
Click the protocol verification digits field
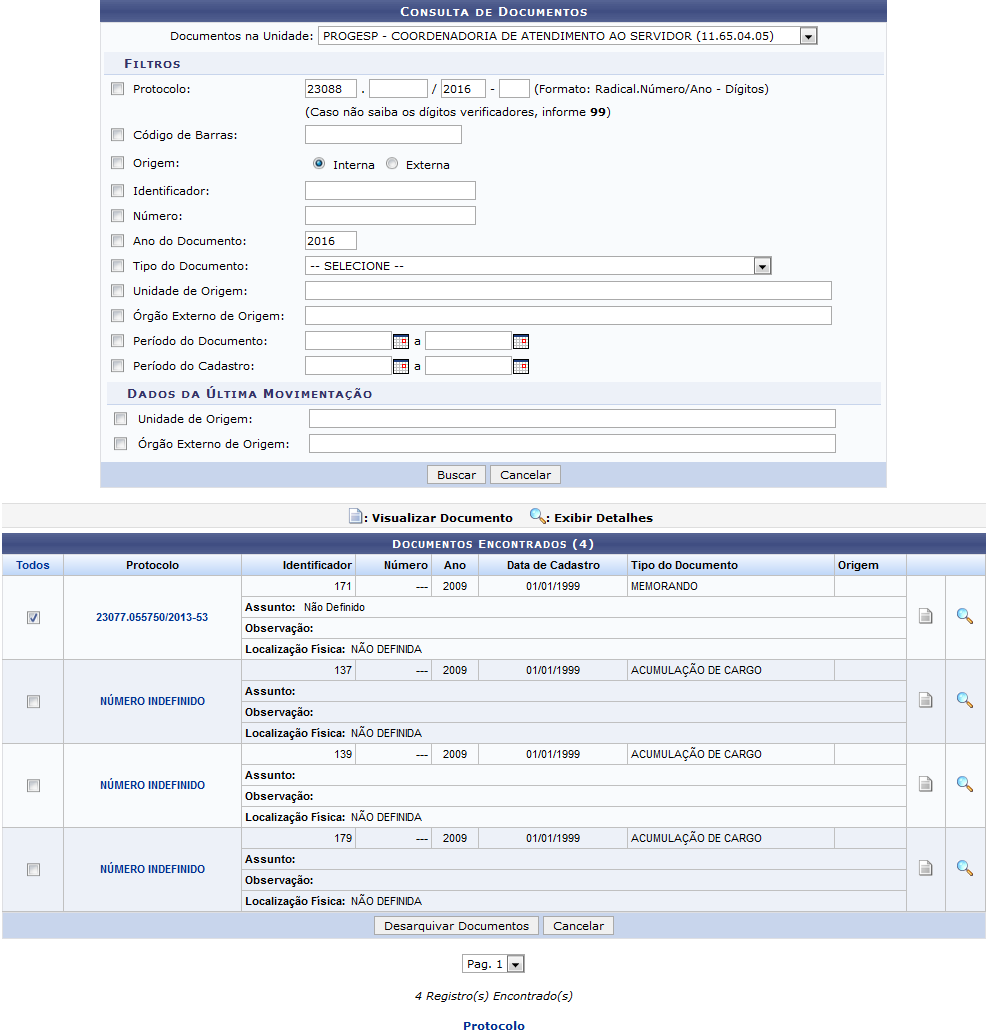click(x=514, y=89)
